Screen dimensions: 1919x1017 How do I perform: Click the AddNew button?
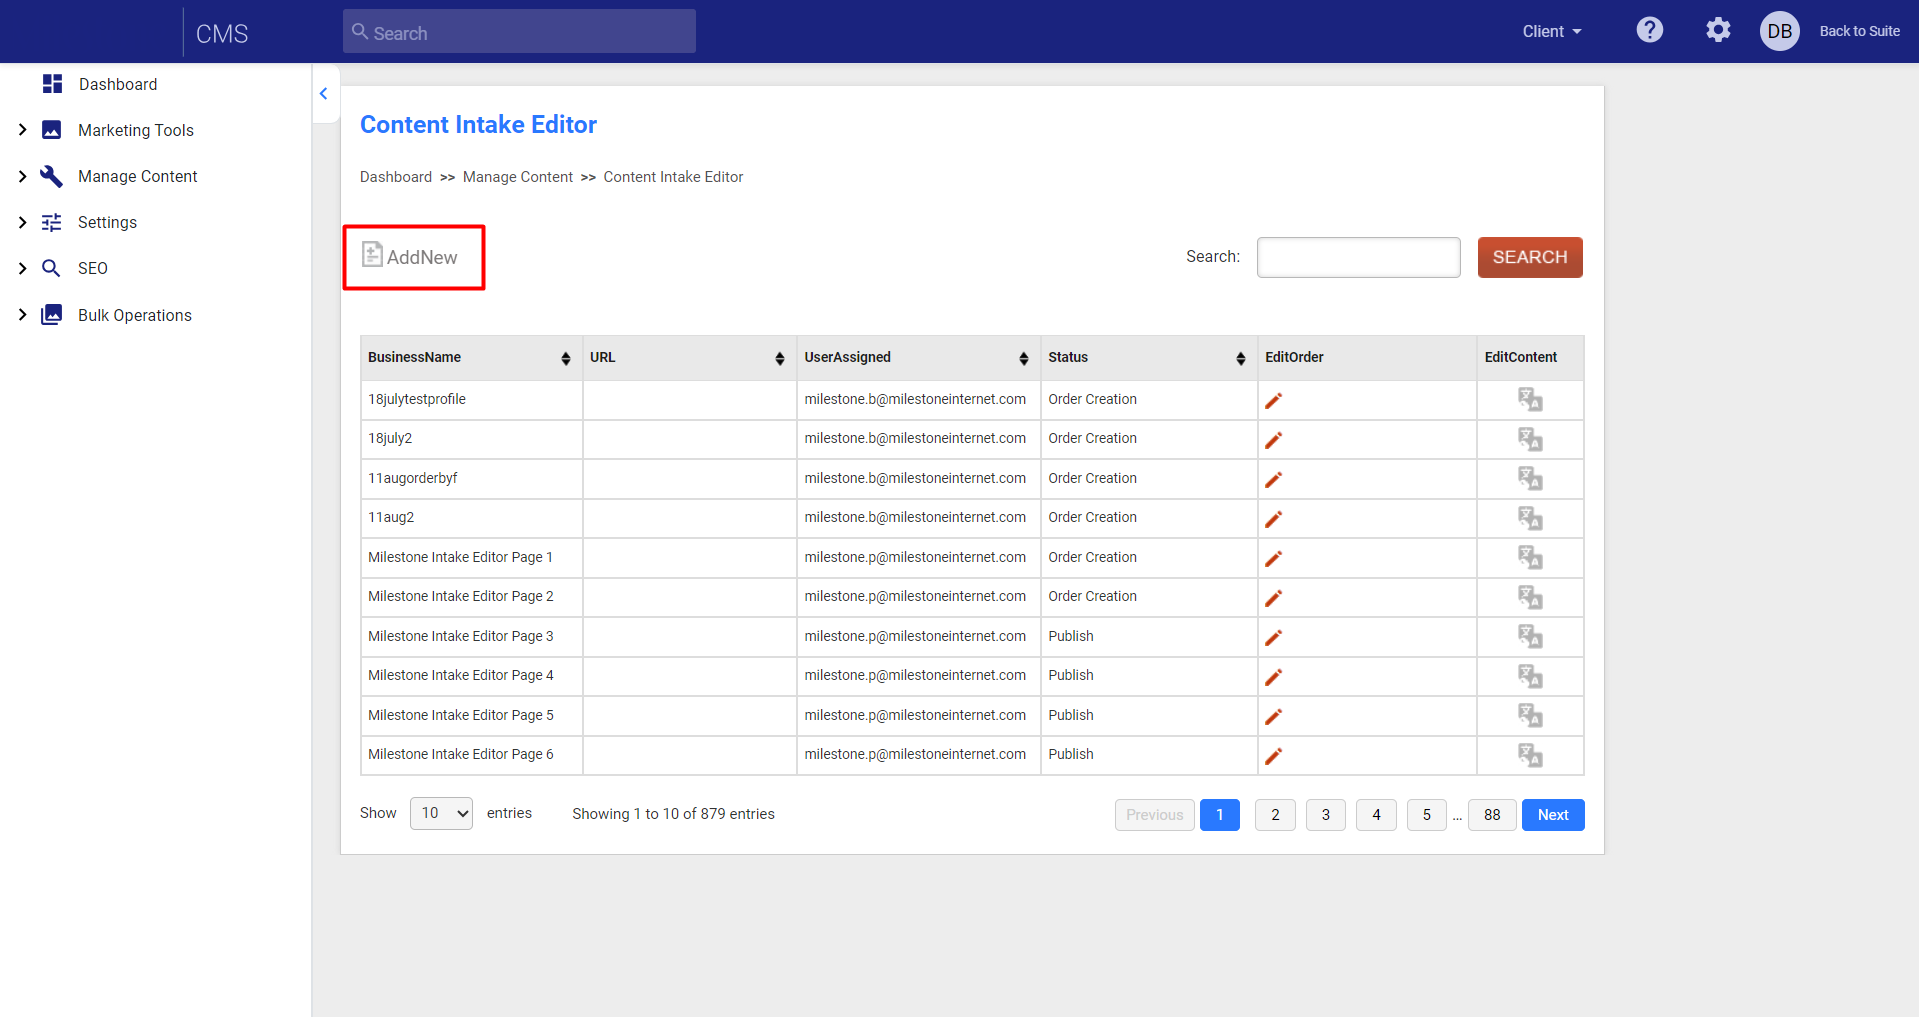[411, 257]
